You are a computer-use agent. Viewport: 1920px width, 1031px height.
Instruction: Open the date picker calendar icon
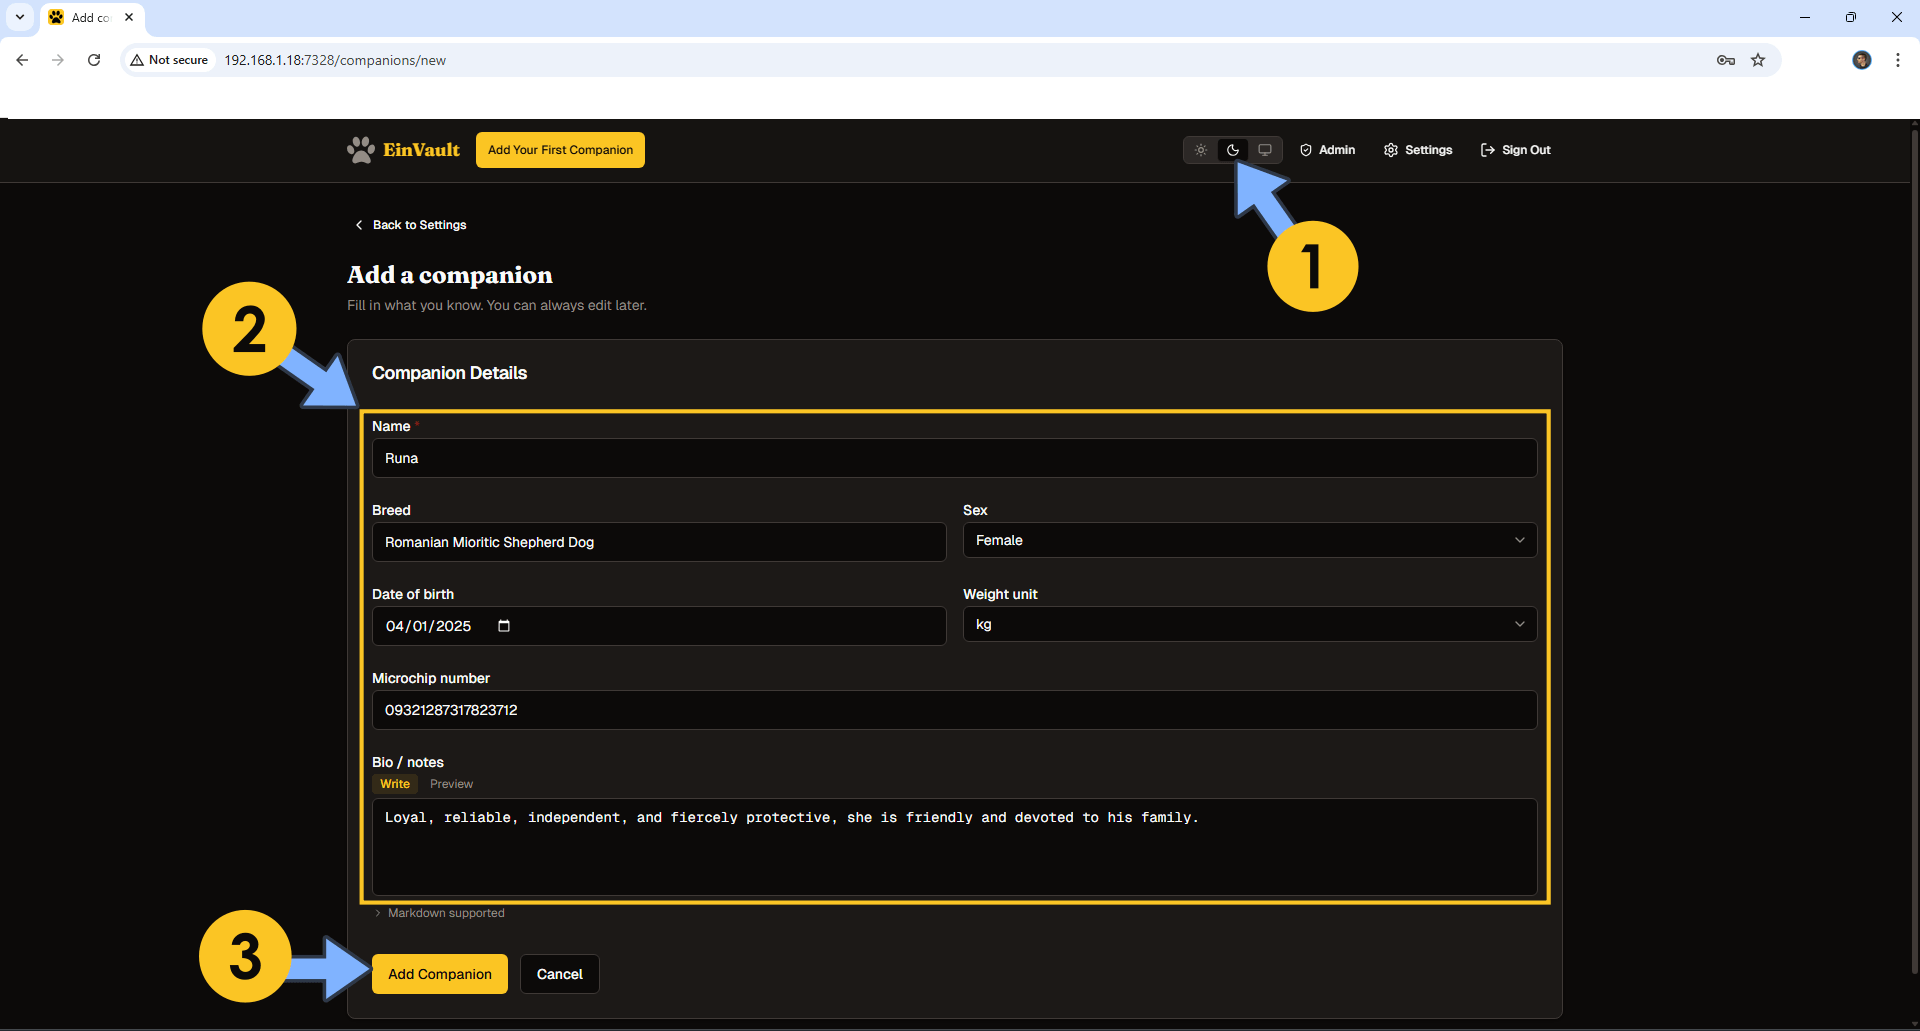[x=503, y=625]
